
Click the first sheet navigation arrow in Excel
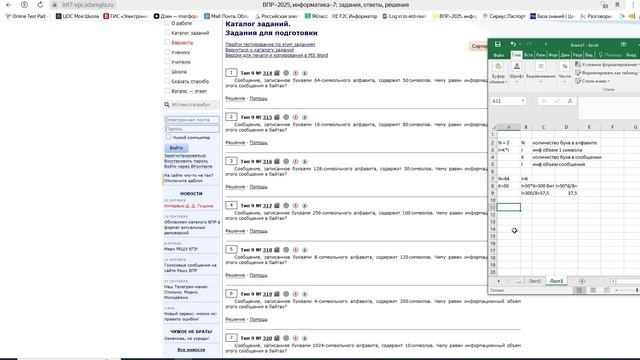498,281
